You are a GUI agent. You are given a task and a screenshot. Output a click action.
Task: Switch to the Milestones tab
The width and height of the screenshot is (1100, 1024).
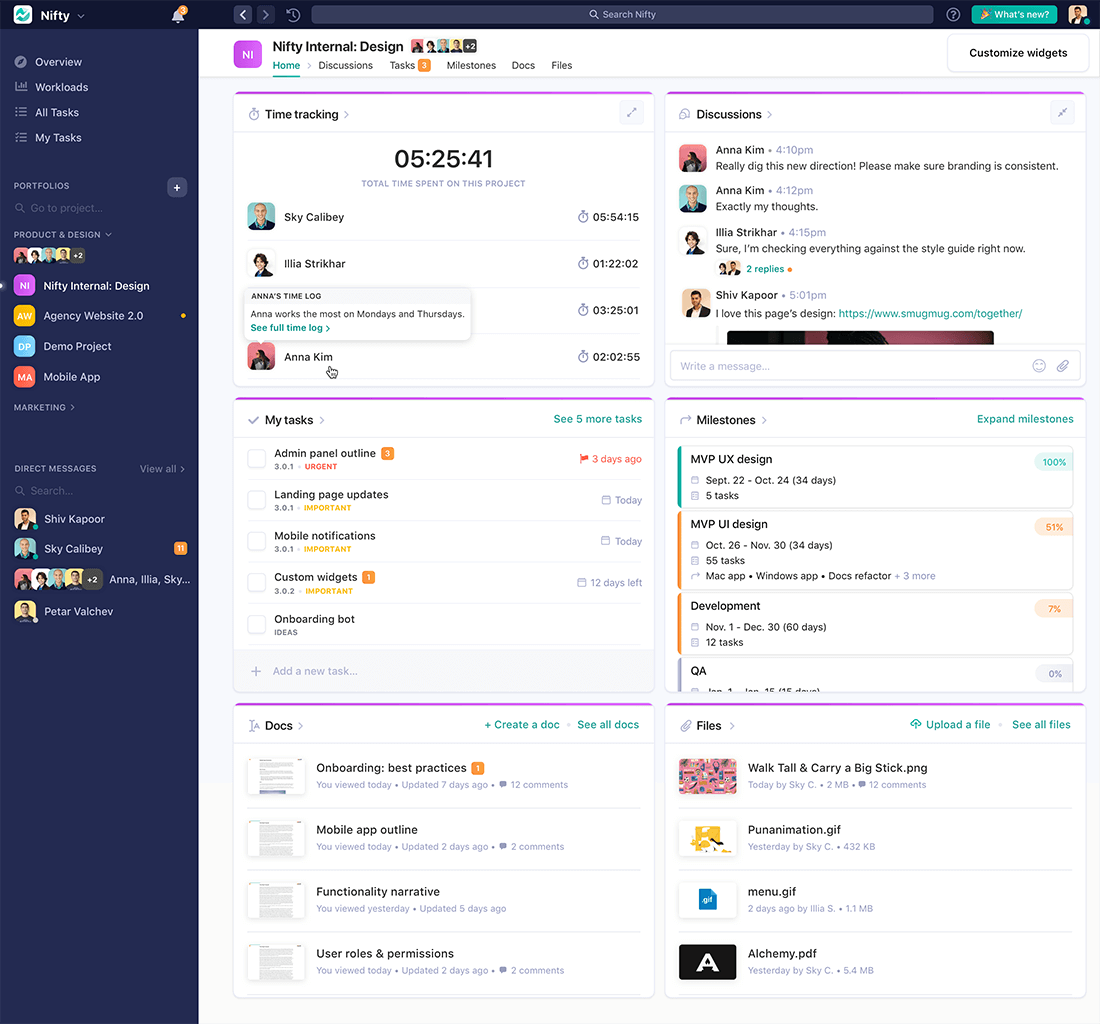[x=471, y=65]
